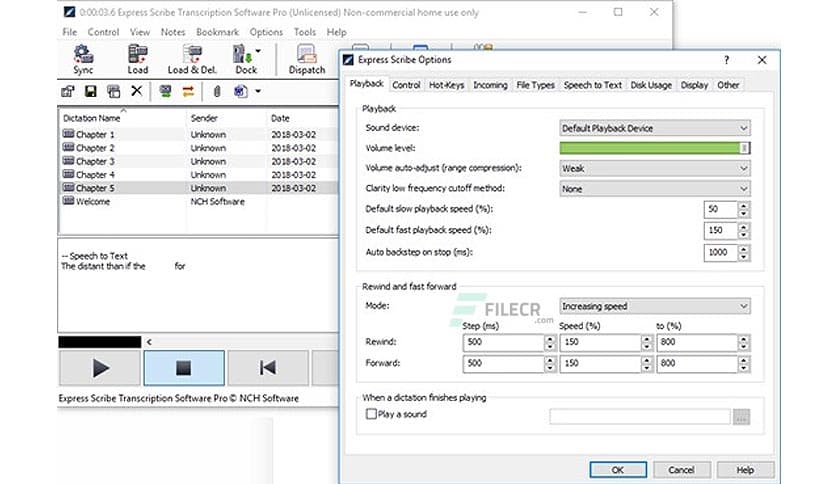Increase default slow playback speed with up arrow

[x=744, y=206]
